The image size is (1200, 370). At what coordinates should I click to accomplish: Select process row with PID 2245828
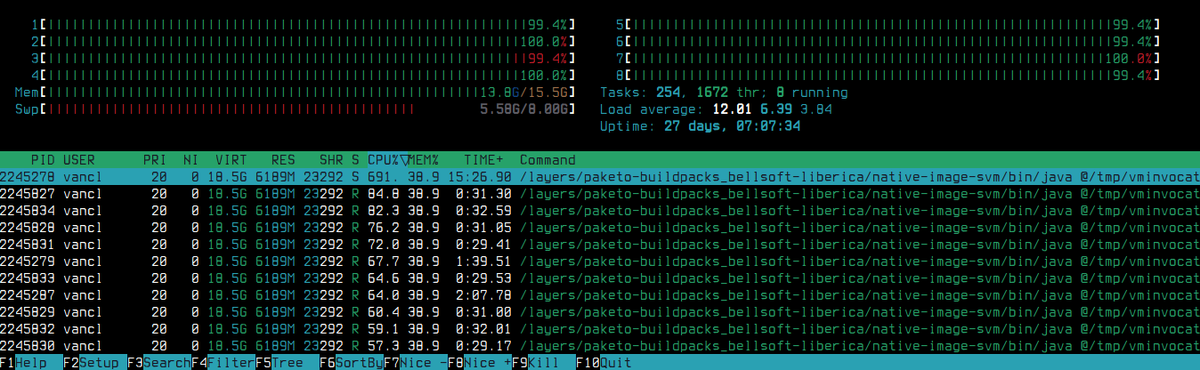[600, 227]
